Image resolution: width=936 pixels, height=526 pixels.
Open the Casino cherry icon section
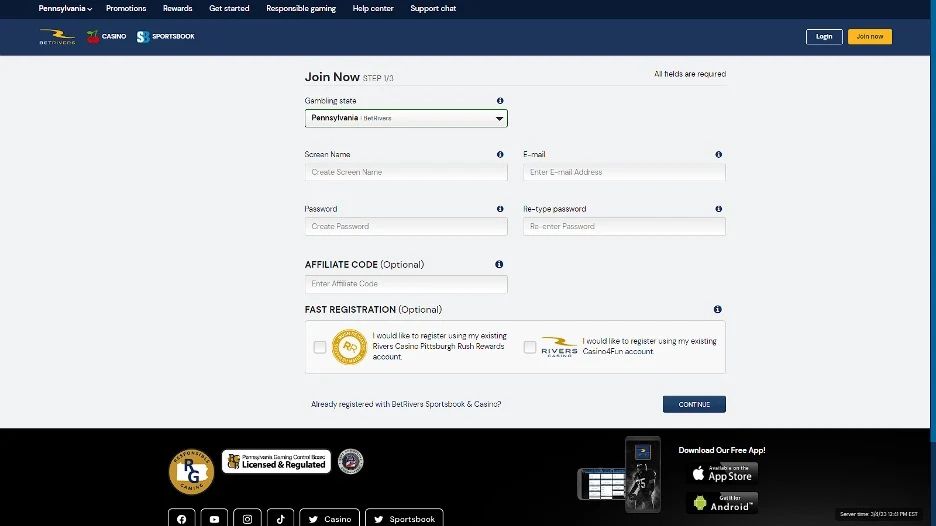pyautogui.click(x=106, y=36)
